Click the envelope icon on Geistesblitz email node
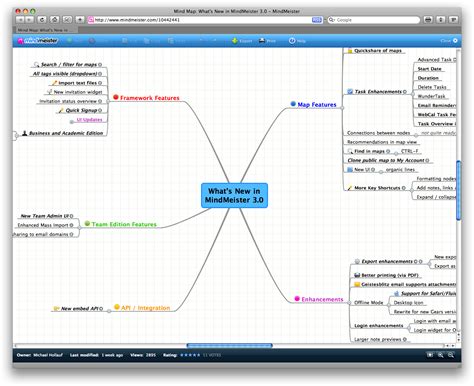 coord(357,284)
